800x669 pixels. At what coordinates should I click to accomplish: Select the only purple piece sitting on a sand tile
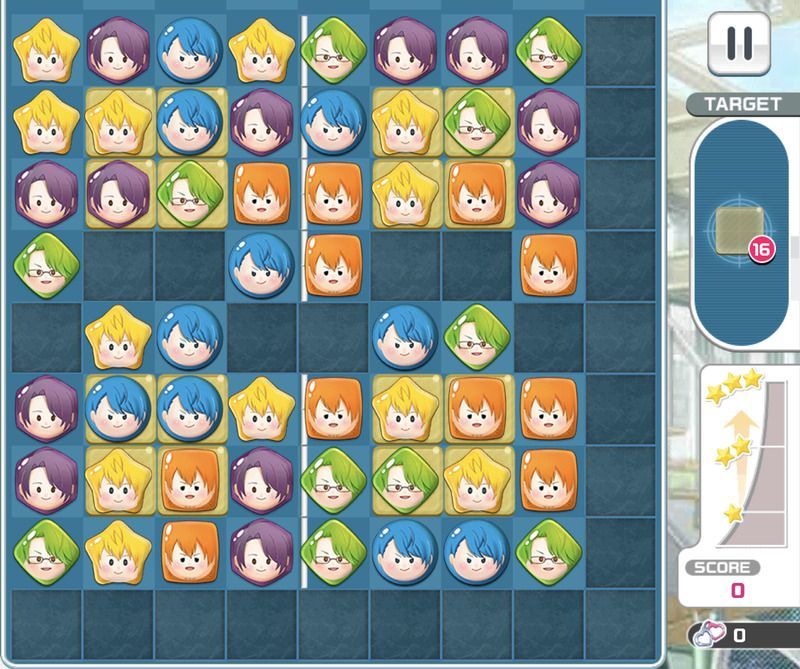118,194
